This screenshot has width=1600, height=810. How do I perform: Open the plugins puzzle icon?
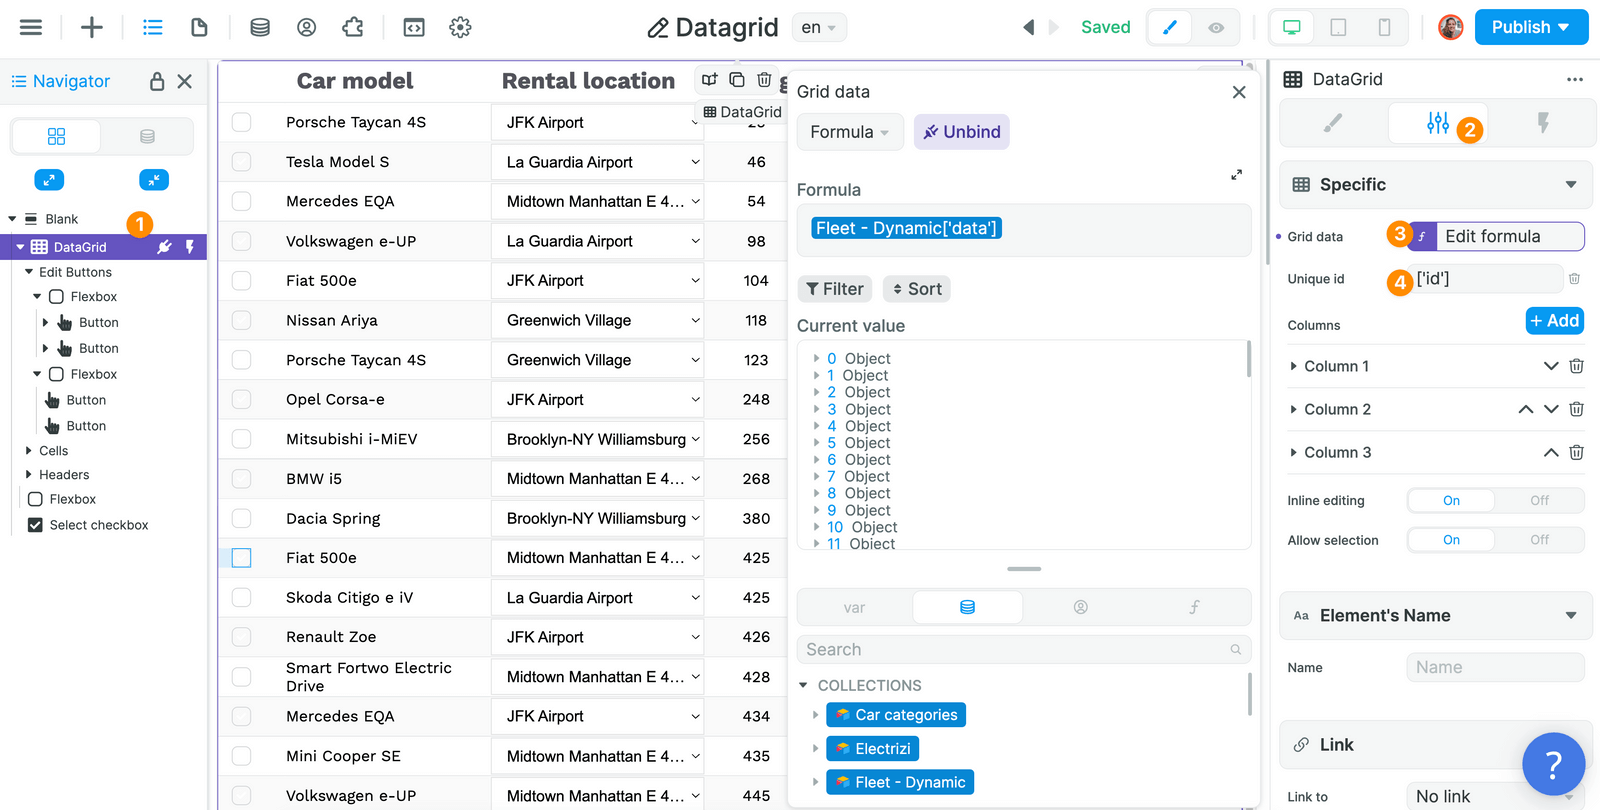coord(353,27)
